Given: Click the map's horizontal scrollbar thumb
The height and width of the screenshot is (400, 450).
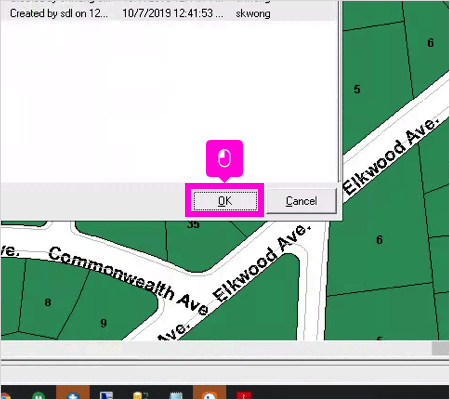Looking at the screenshot, I should [x=440, y=349].
